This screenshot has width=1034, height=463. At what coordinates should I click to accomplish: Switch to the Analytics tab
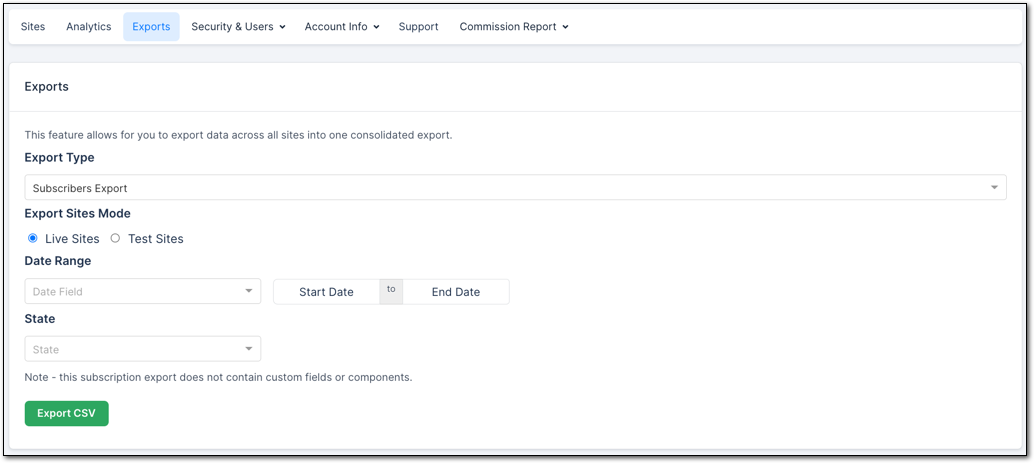pyautogui.click(x=88, y=27)
